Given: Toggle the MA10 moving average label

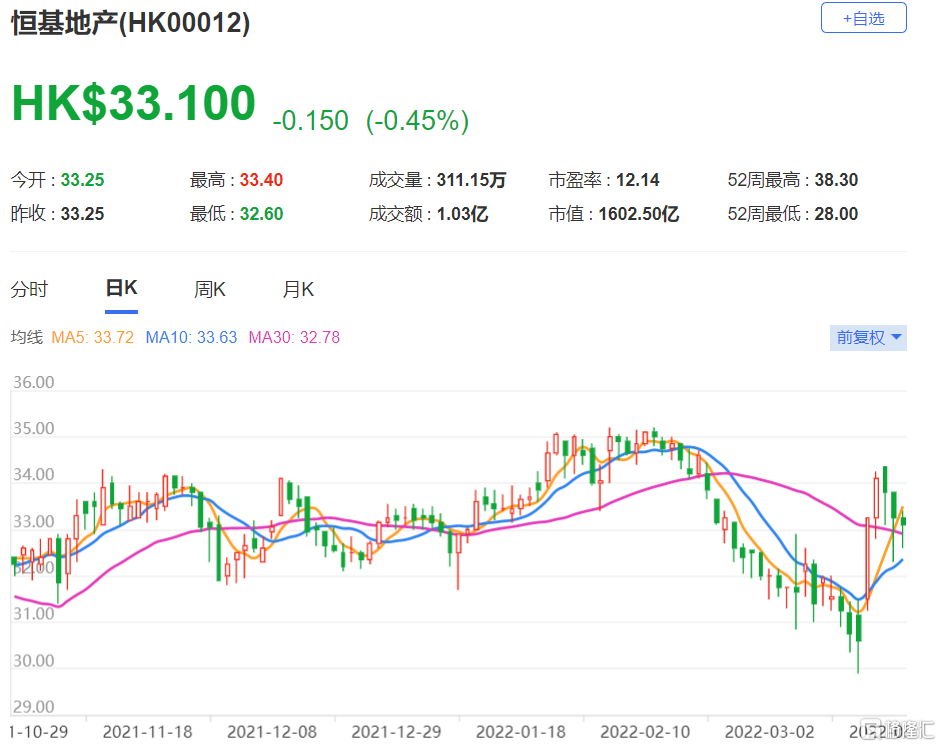Looking at the screenshot, I should click(191, 338).
